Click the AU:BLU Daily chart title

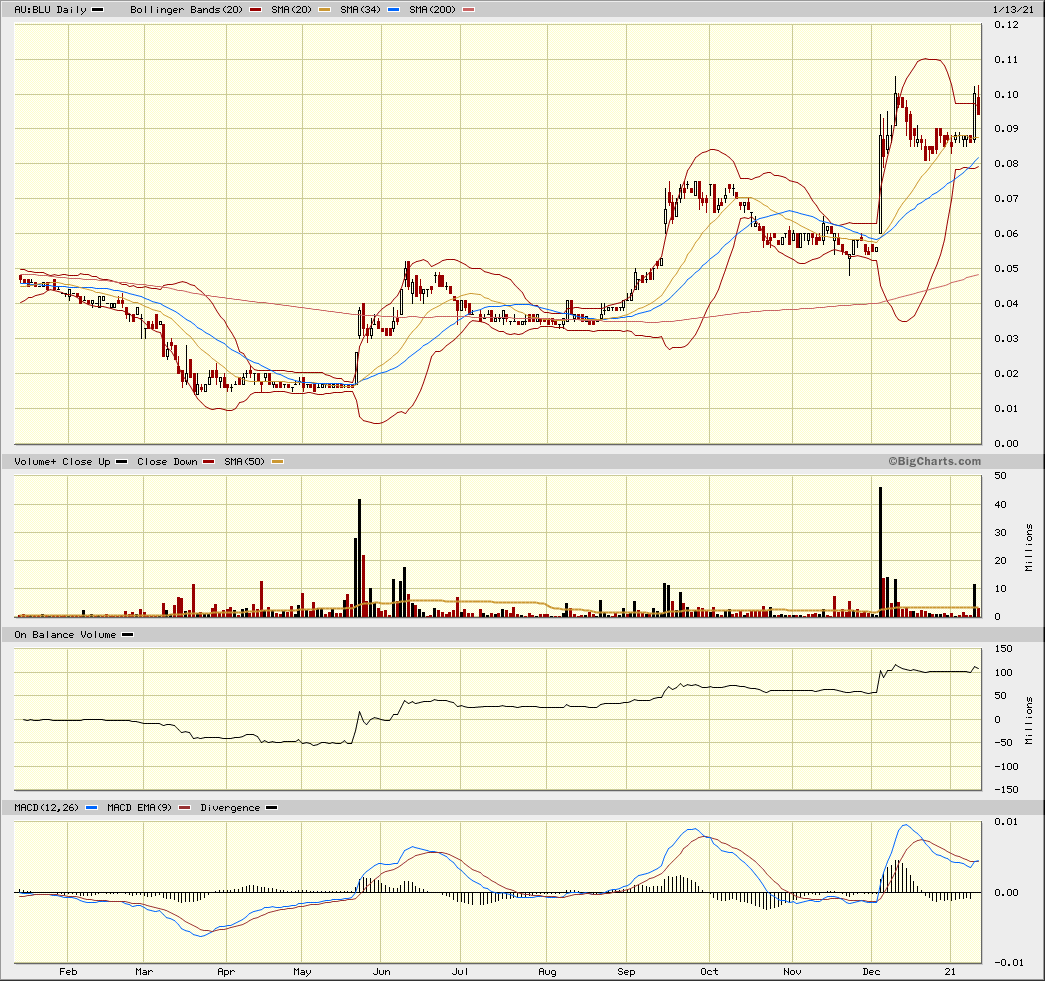tap(50, 9)
